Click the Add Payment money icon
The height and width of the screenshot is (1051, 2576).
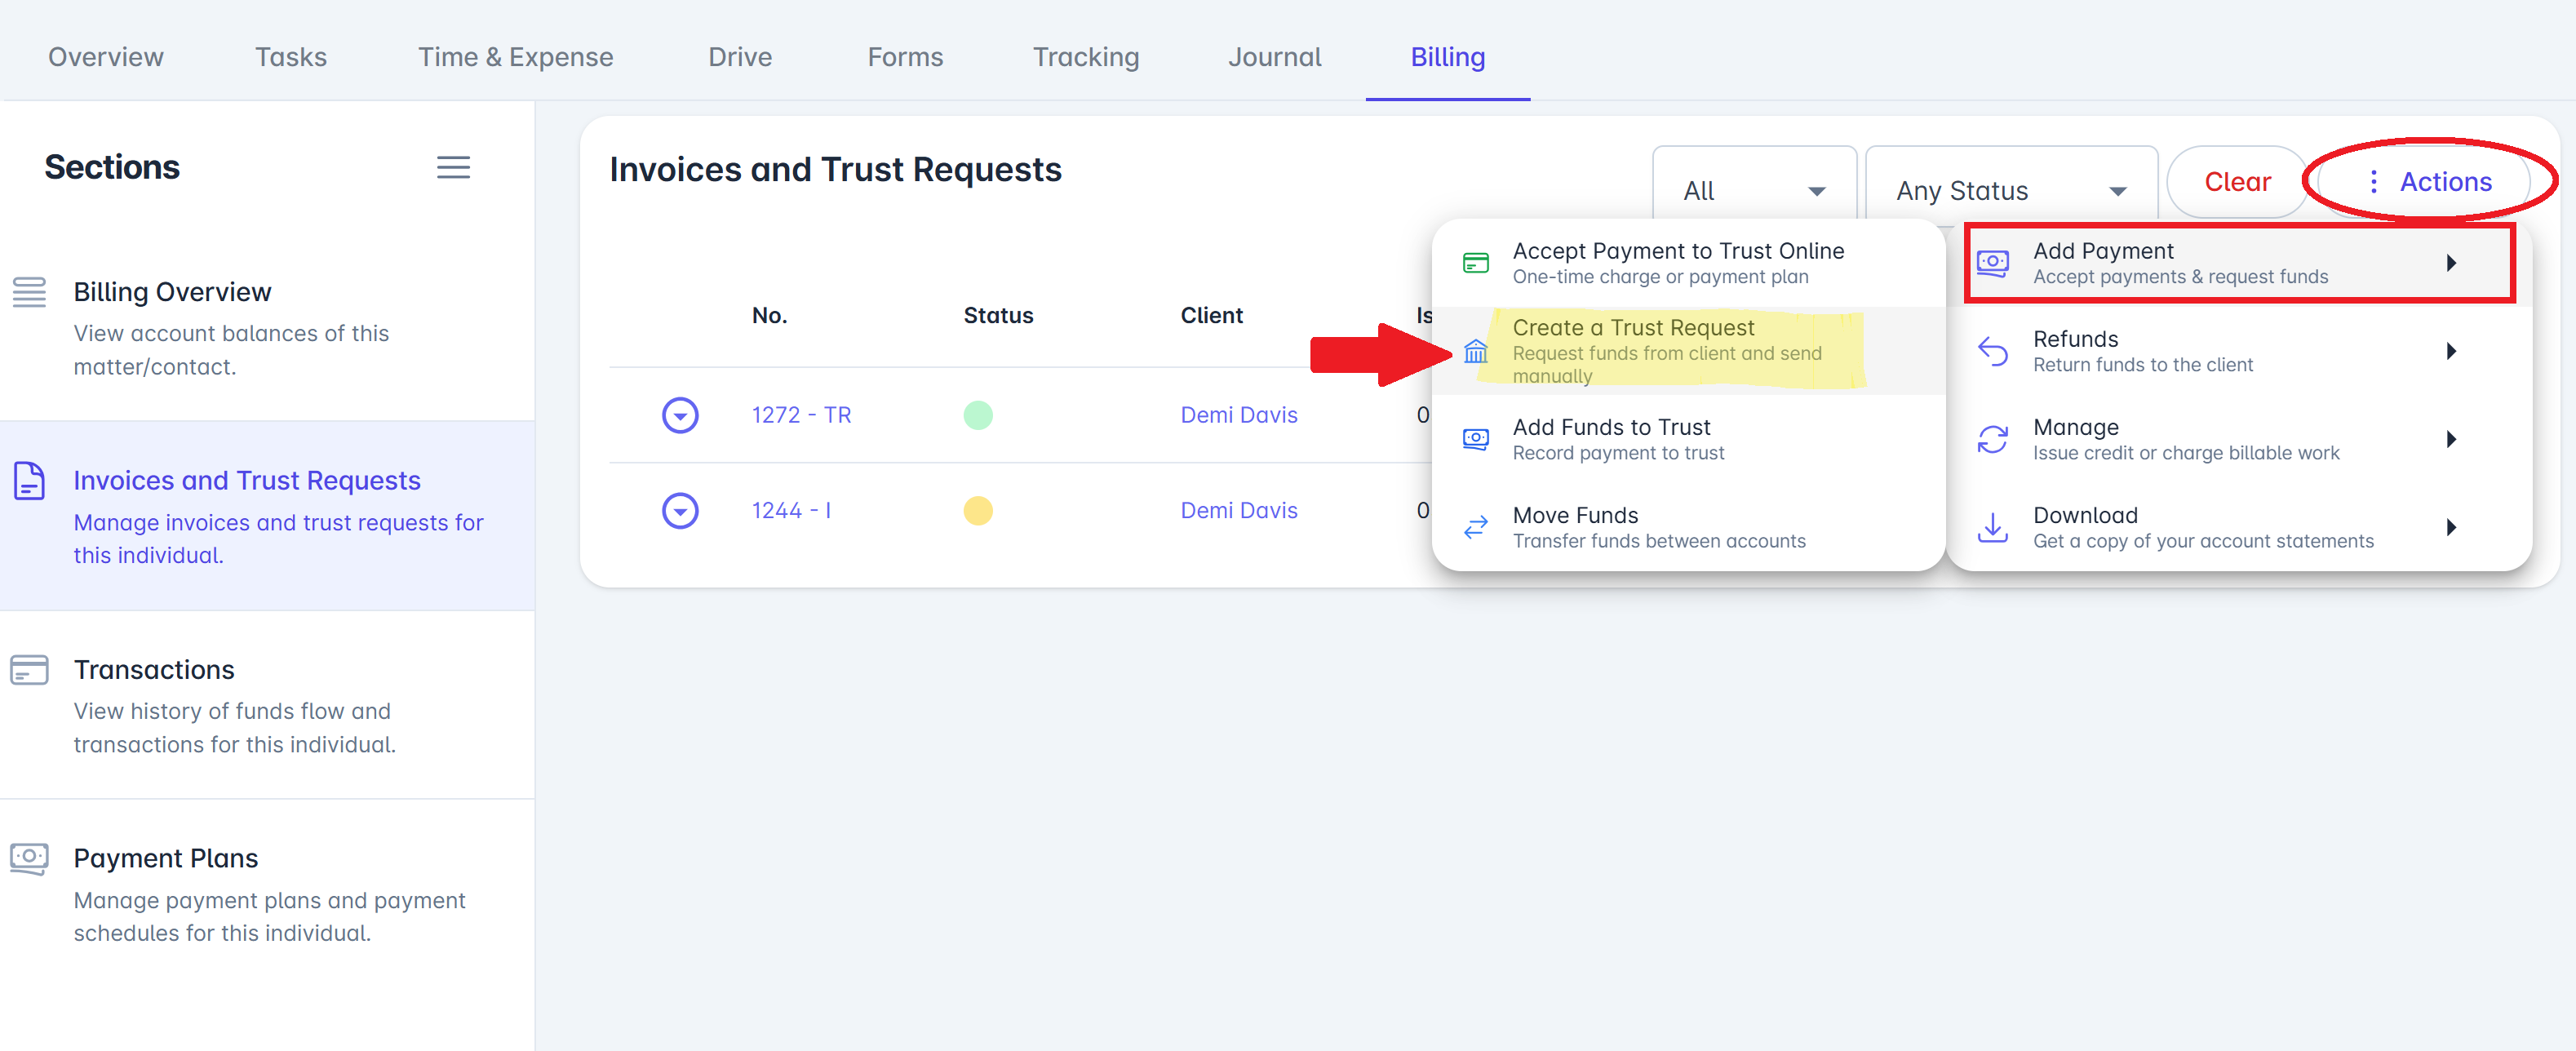pyautogui.click(x=1992, y=263)
